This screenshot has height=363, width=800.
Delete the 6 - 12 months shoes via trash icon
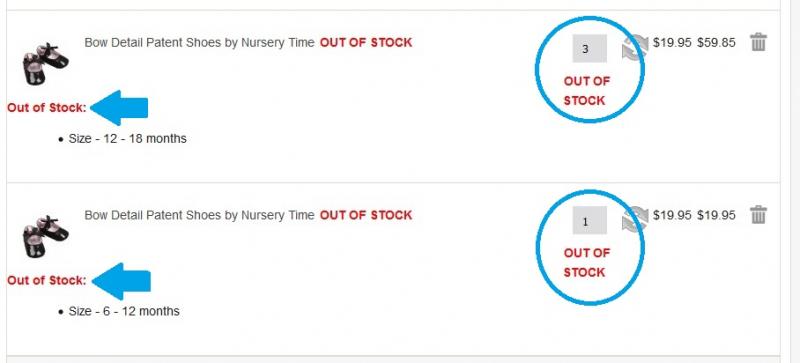[x=758, y=214]
